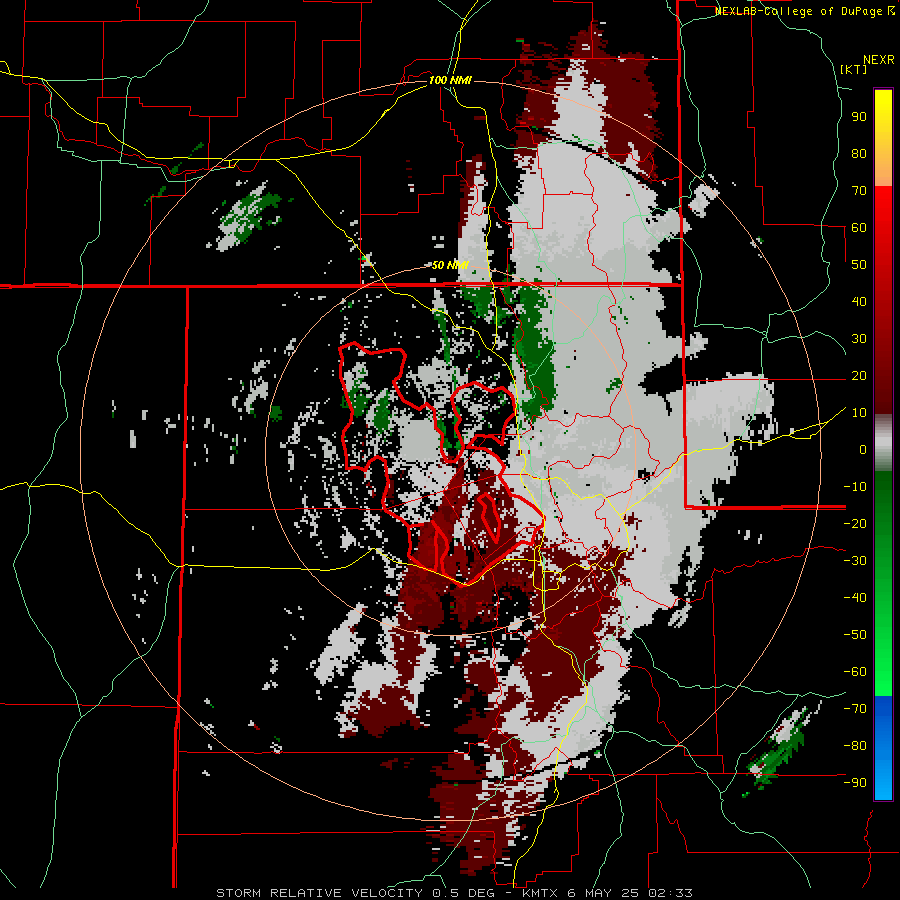Select the 80 value on velocity scale

pyautogui.click(x=859, y=153)
